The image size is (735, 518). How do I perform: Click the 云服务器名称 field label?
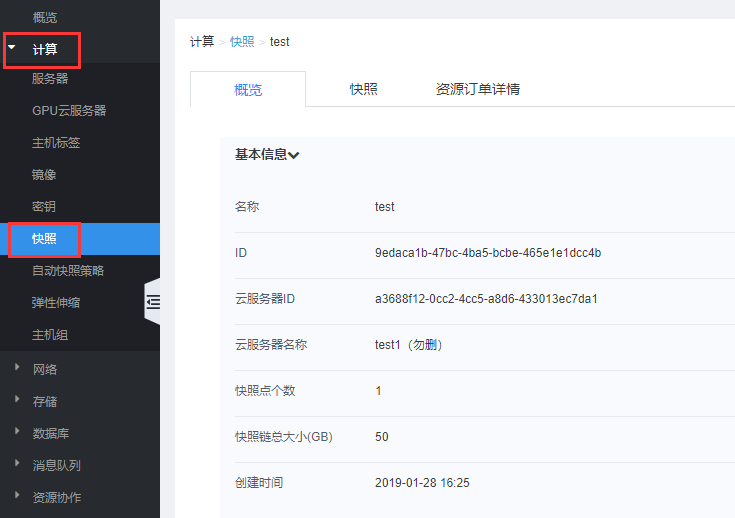tap(271, 345)
